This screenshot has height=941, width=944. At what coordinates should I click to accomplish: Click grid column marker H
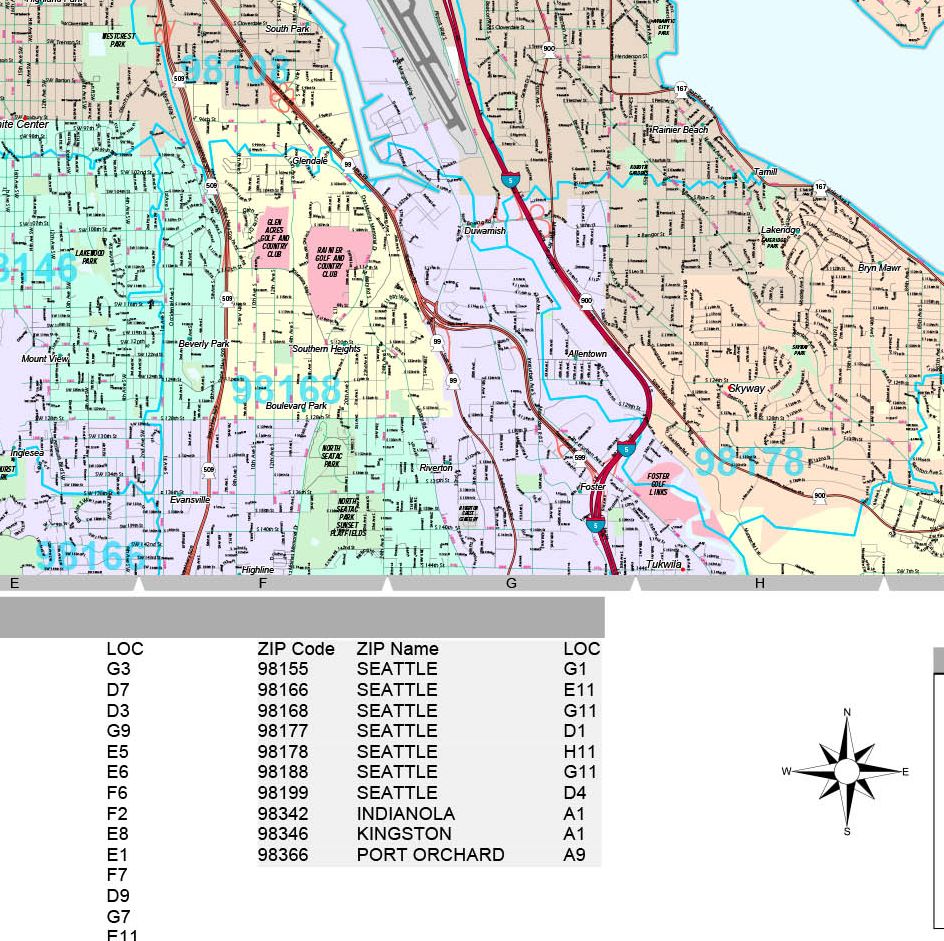pyautogui.click(x=760, y=583)
